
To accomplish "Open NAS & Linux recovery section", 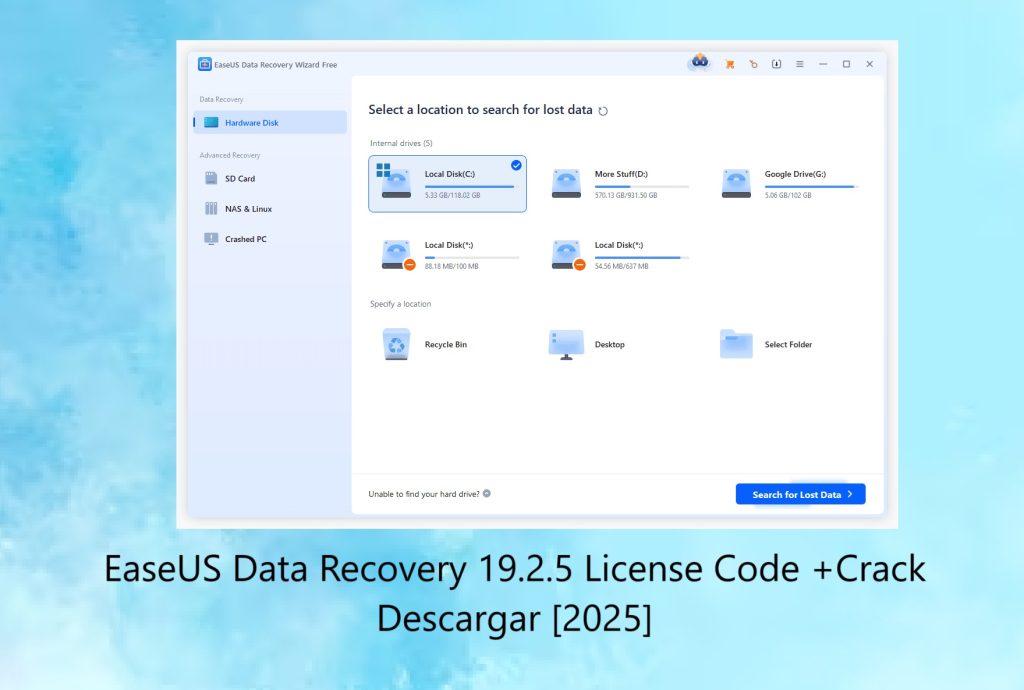I will (x=248, y=209).
